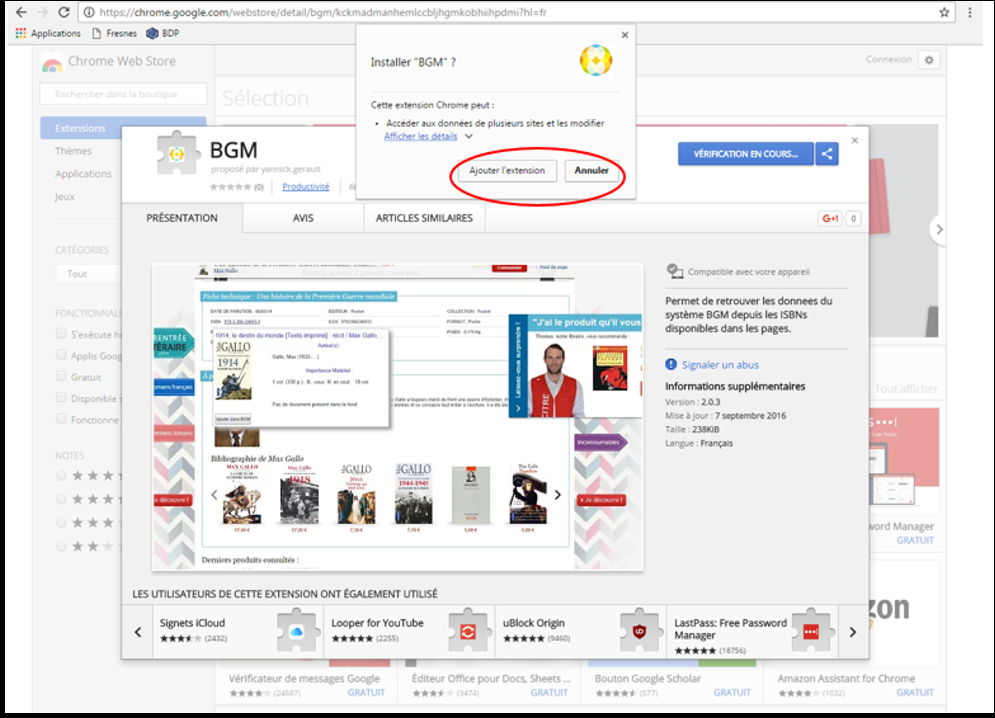Check the 'Disponible' checkbox
The image size is (995, 718).
pyautogui.click(x=61, y=397)
